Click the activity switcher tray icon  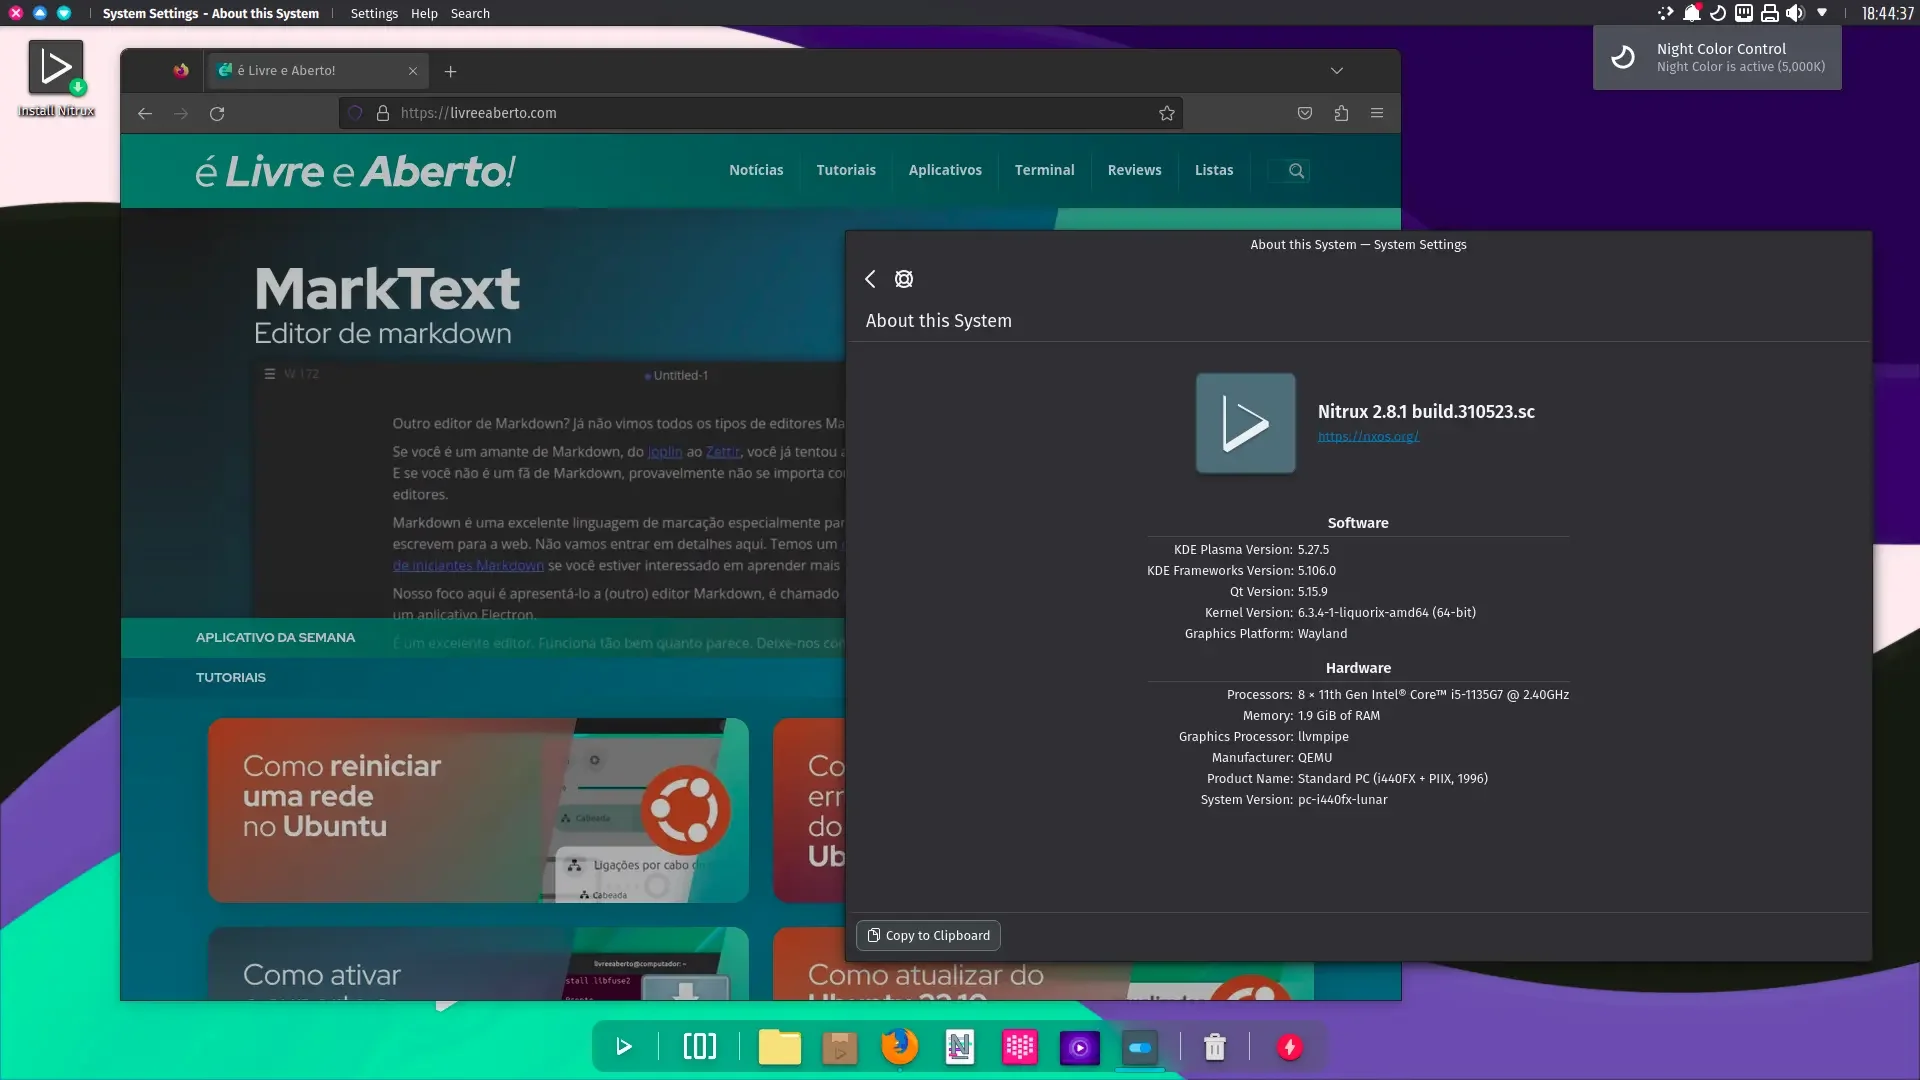(x=1665, y=13)
